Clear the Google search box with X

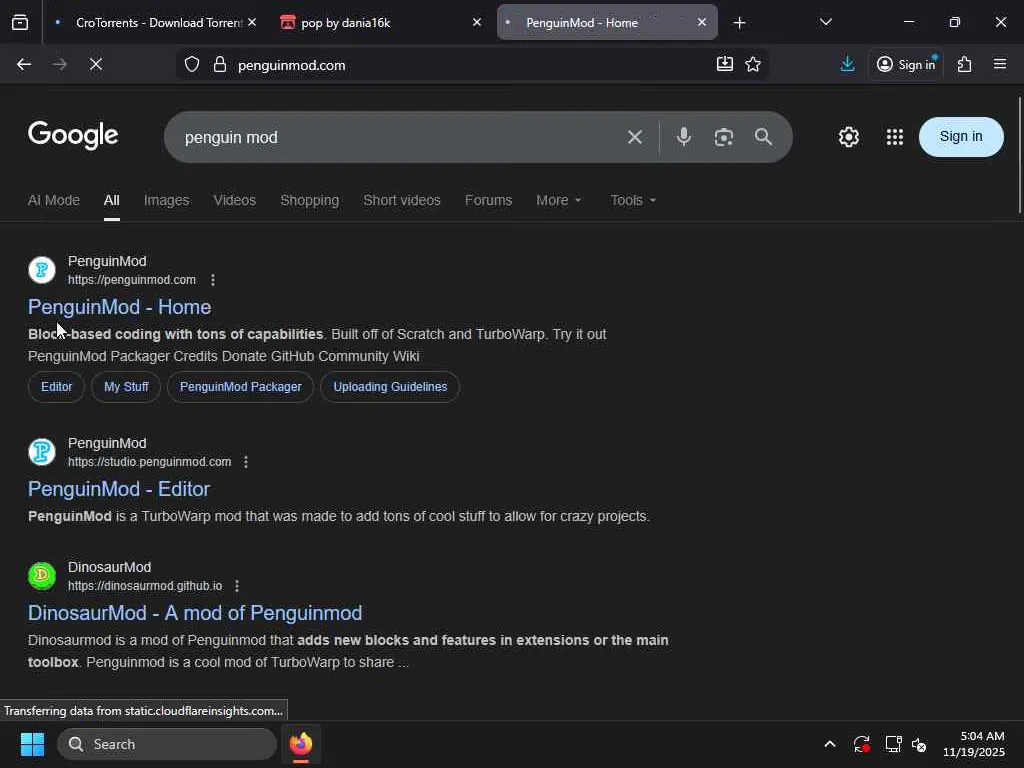tap(635, 137)
